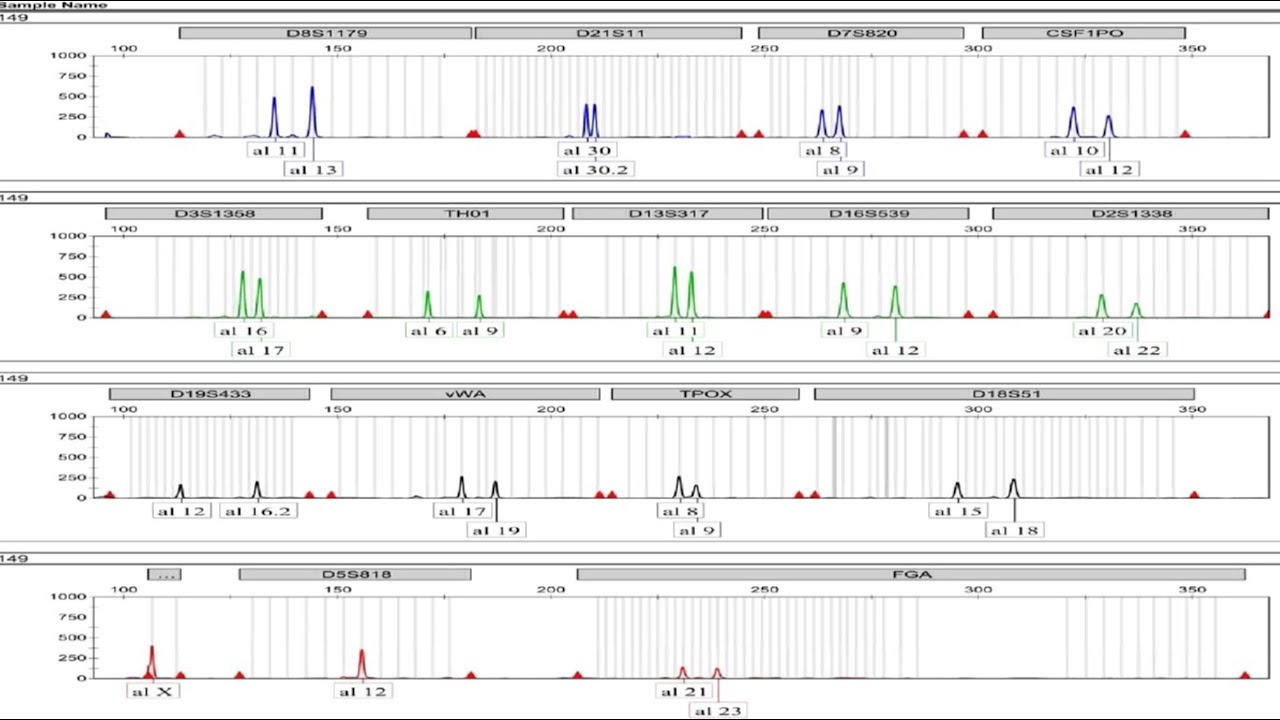Select allele label "al 15" under D18S51
This screenshot has height=720, width=1280.
tap(958, 511)
